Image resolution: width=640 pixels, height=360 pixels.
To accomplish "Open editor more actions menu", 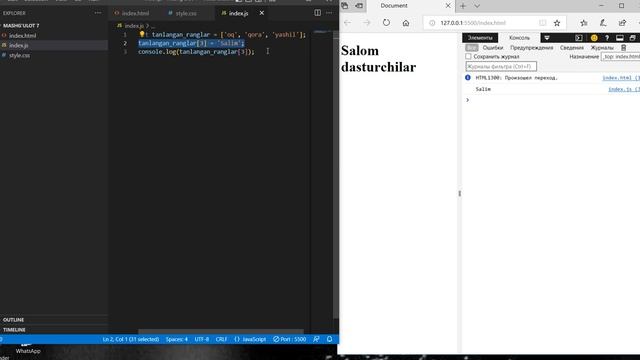I will (329, 13).
